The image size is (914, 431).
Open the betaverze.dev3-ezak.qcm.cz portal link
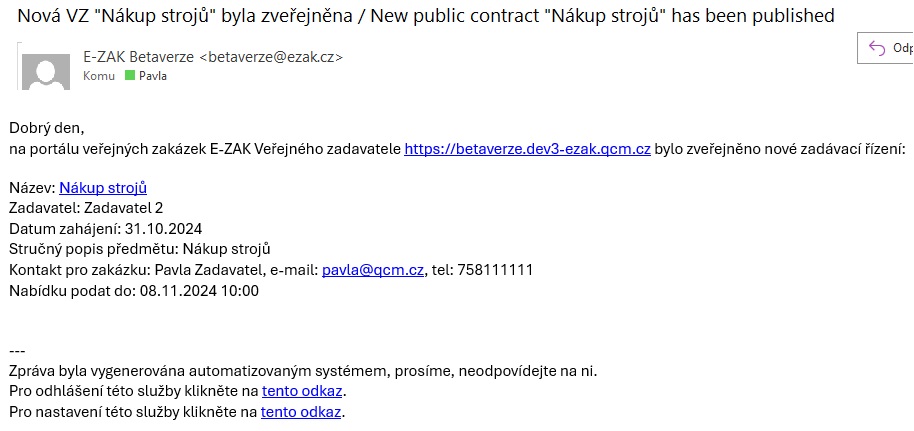click(x=527, y=149)
